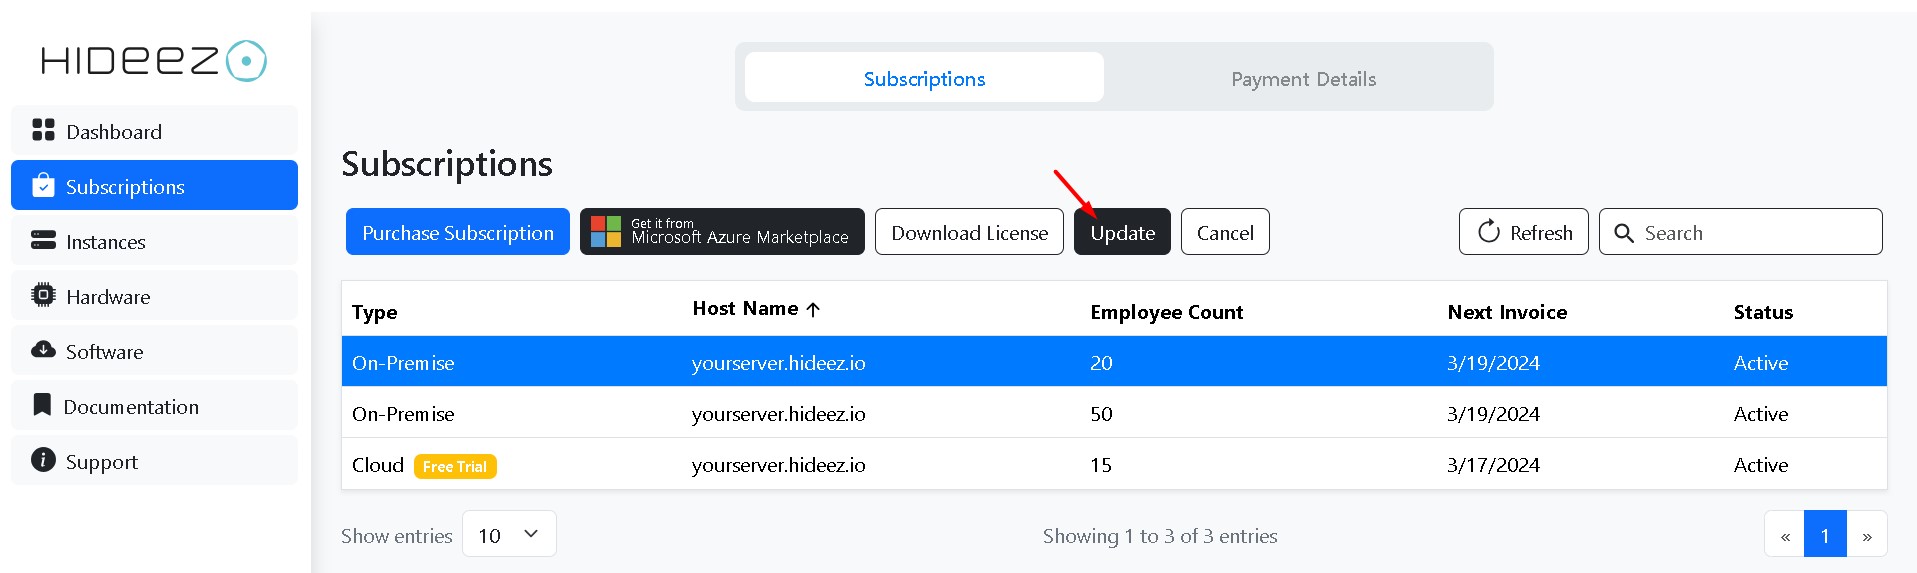Open Support via info icon
This screenshot has width=1917, height=573.
pyautogui.click(x=43, y=460)
